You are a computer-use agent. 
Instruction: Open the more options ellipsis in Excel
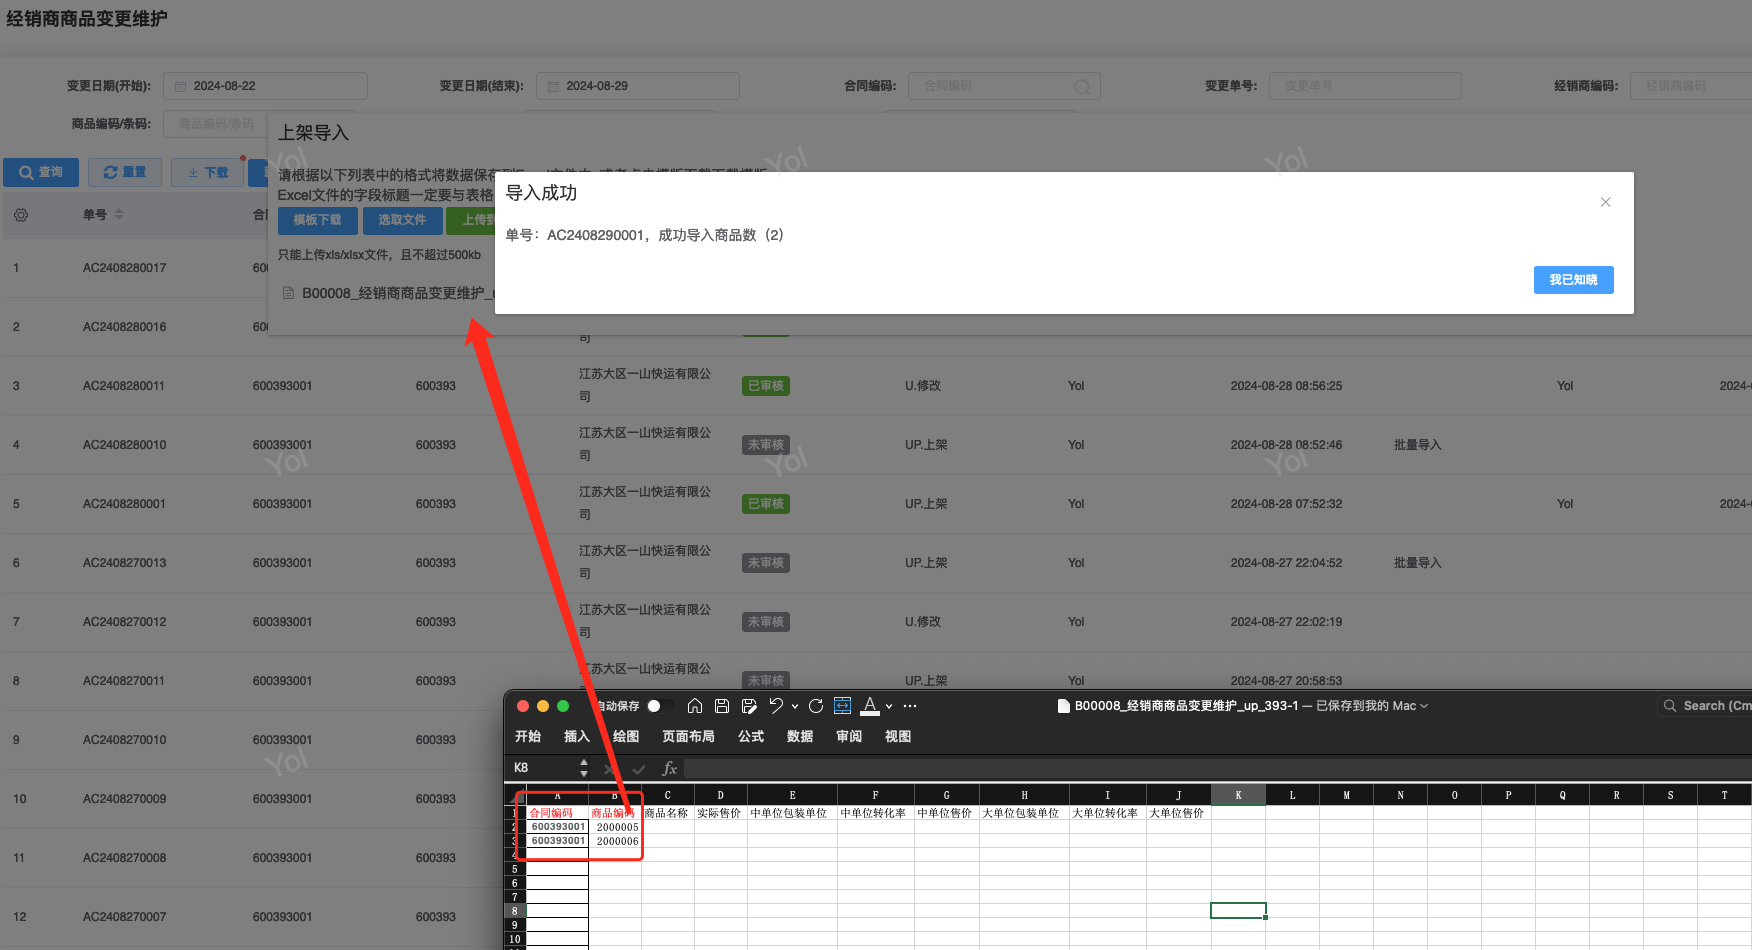pos(910,706)
